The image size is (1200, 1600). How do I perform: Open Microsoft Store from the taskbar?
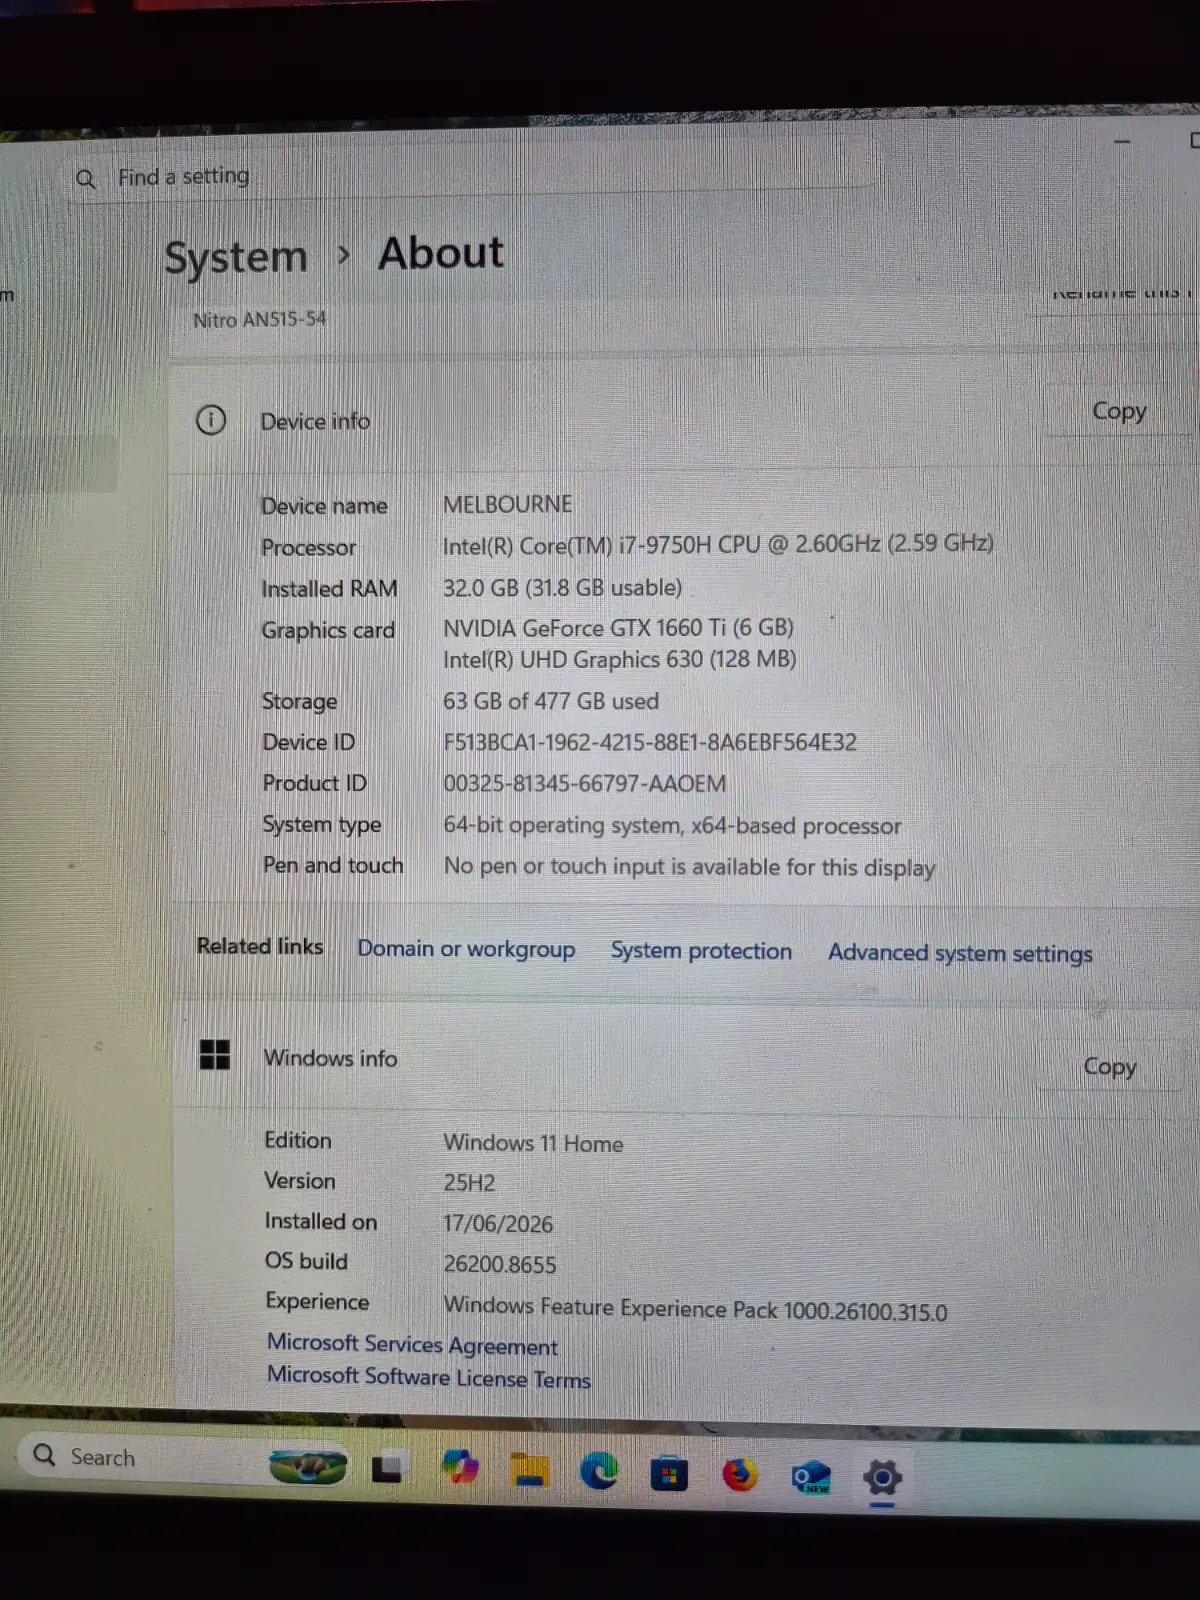click(x=669, y=1474)
